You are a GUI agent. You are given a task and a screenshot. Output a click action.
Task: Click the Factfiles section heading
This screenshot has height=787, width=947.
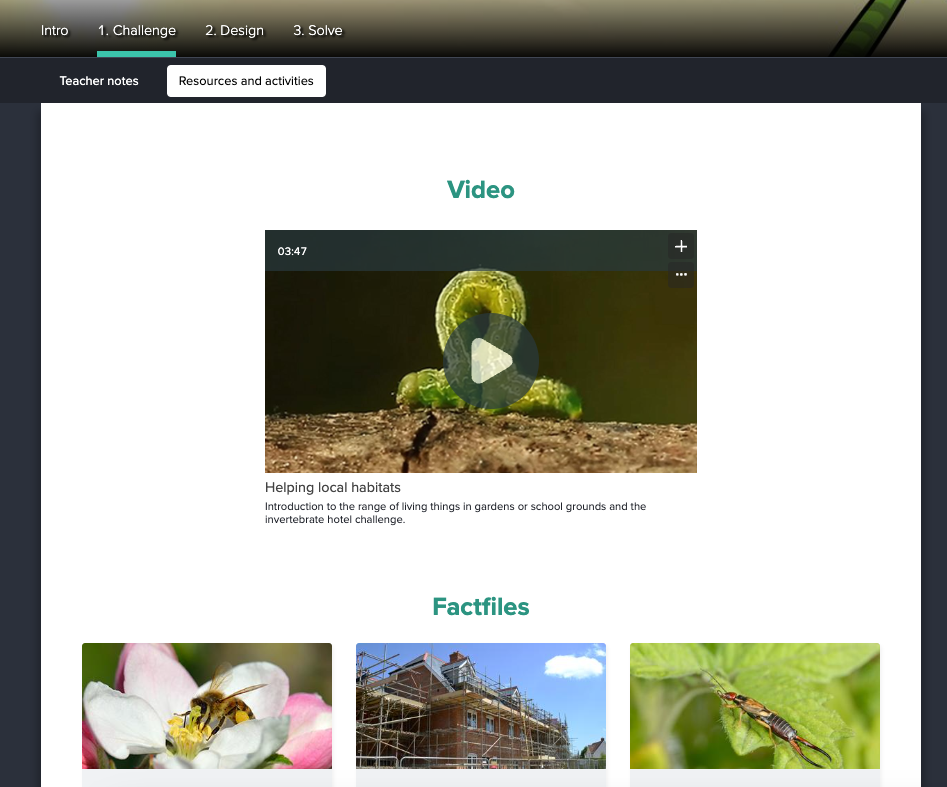point(481,607)
